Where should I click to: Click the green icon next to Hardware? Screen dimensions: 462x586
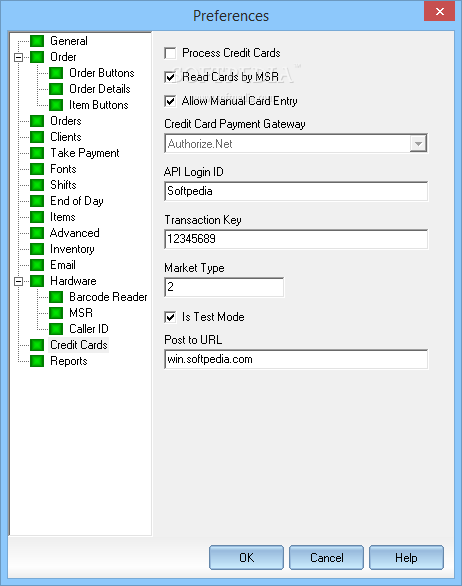(37, 281)
